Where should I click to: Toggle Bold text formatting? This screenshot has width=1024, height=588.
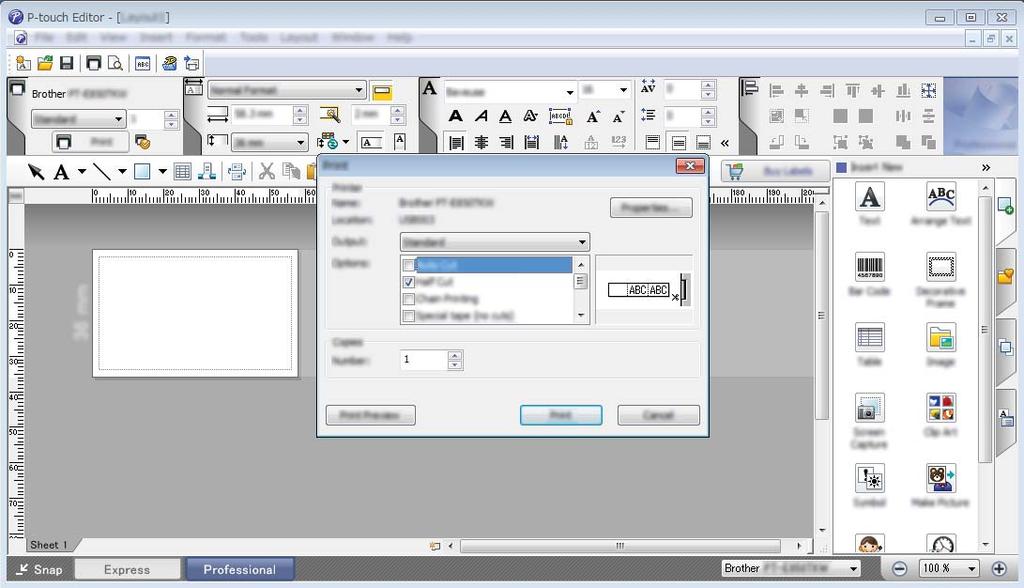tap(456, 116)
